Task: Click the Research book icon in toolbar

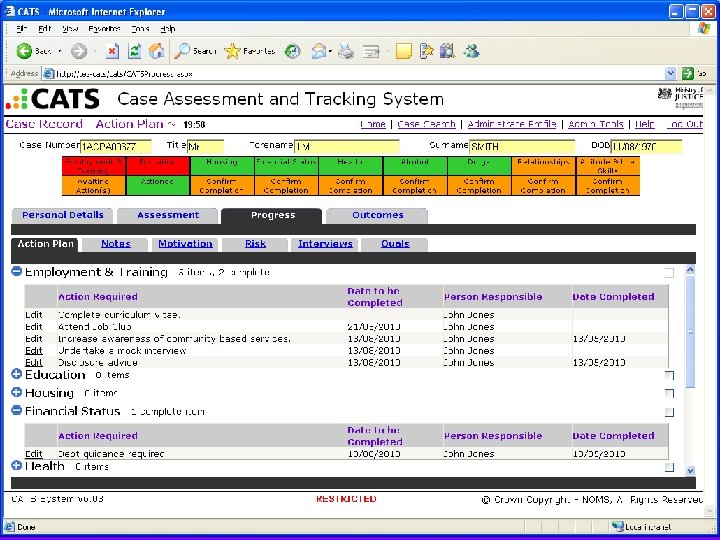Action: tap(447, 51)
